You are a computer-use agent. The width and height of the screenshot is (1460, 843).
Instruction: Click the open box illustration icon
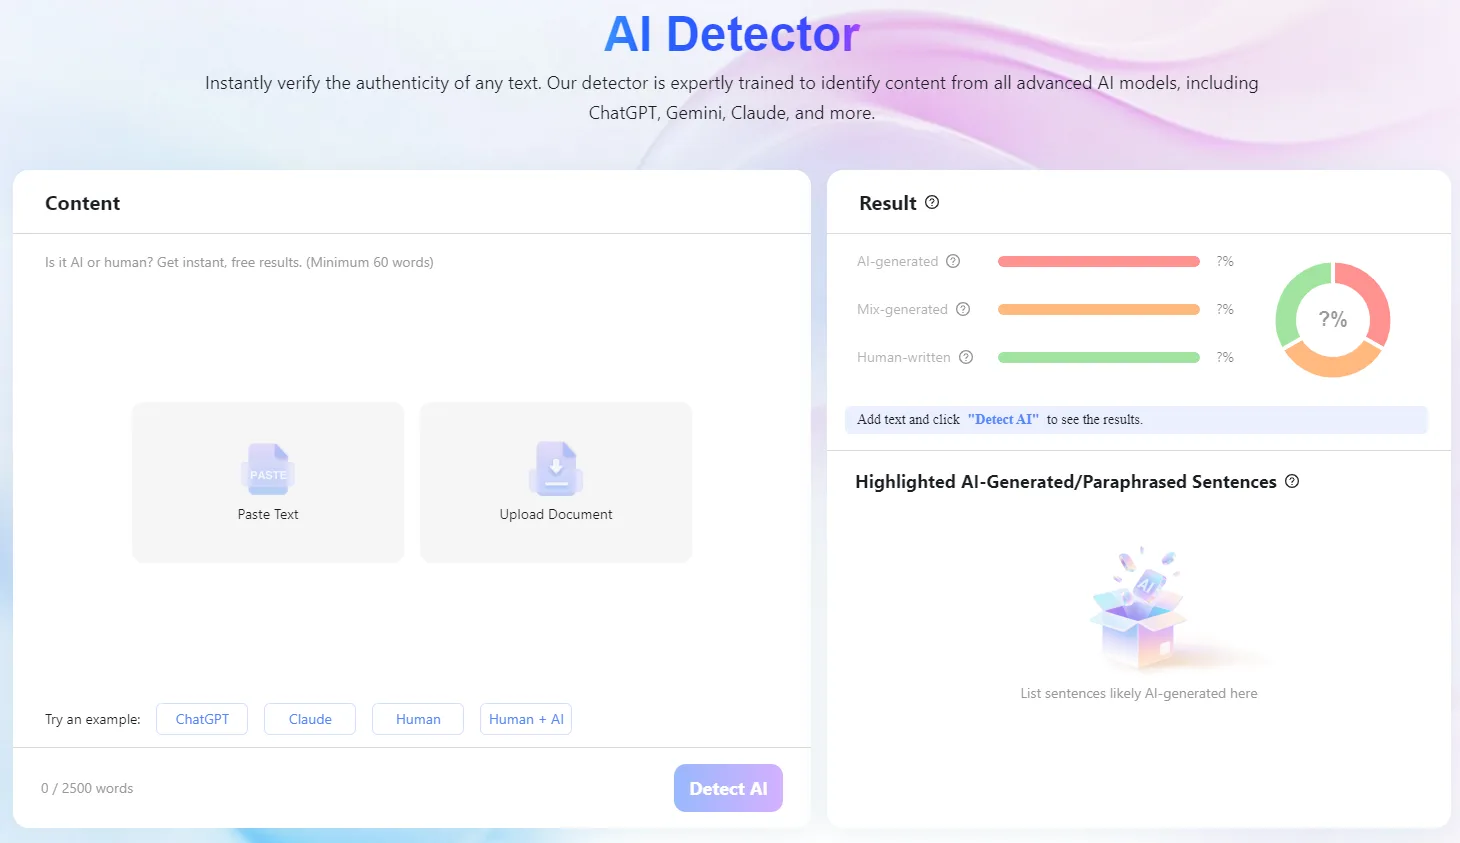[1139, 605]
